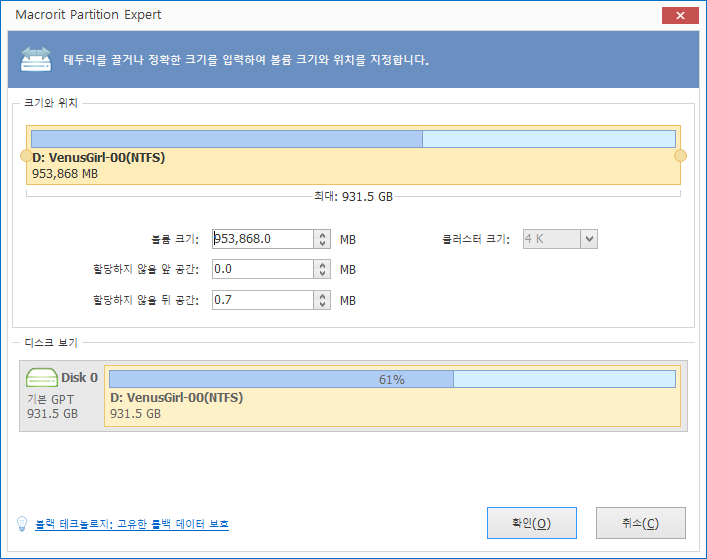
Task: Click the 클러스터 크기 label
Action: point(476,239)
